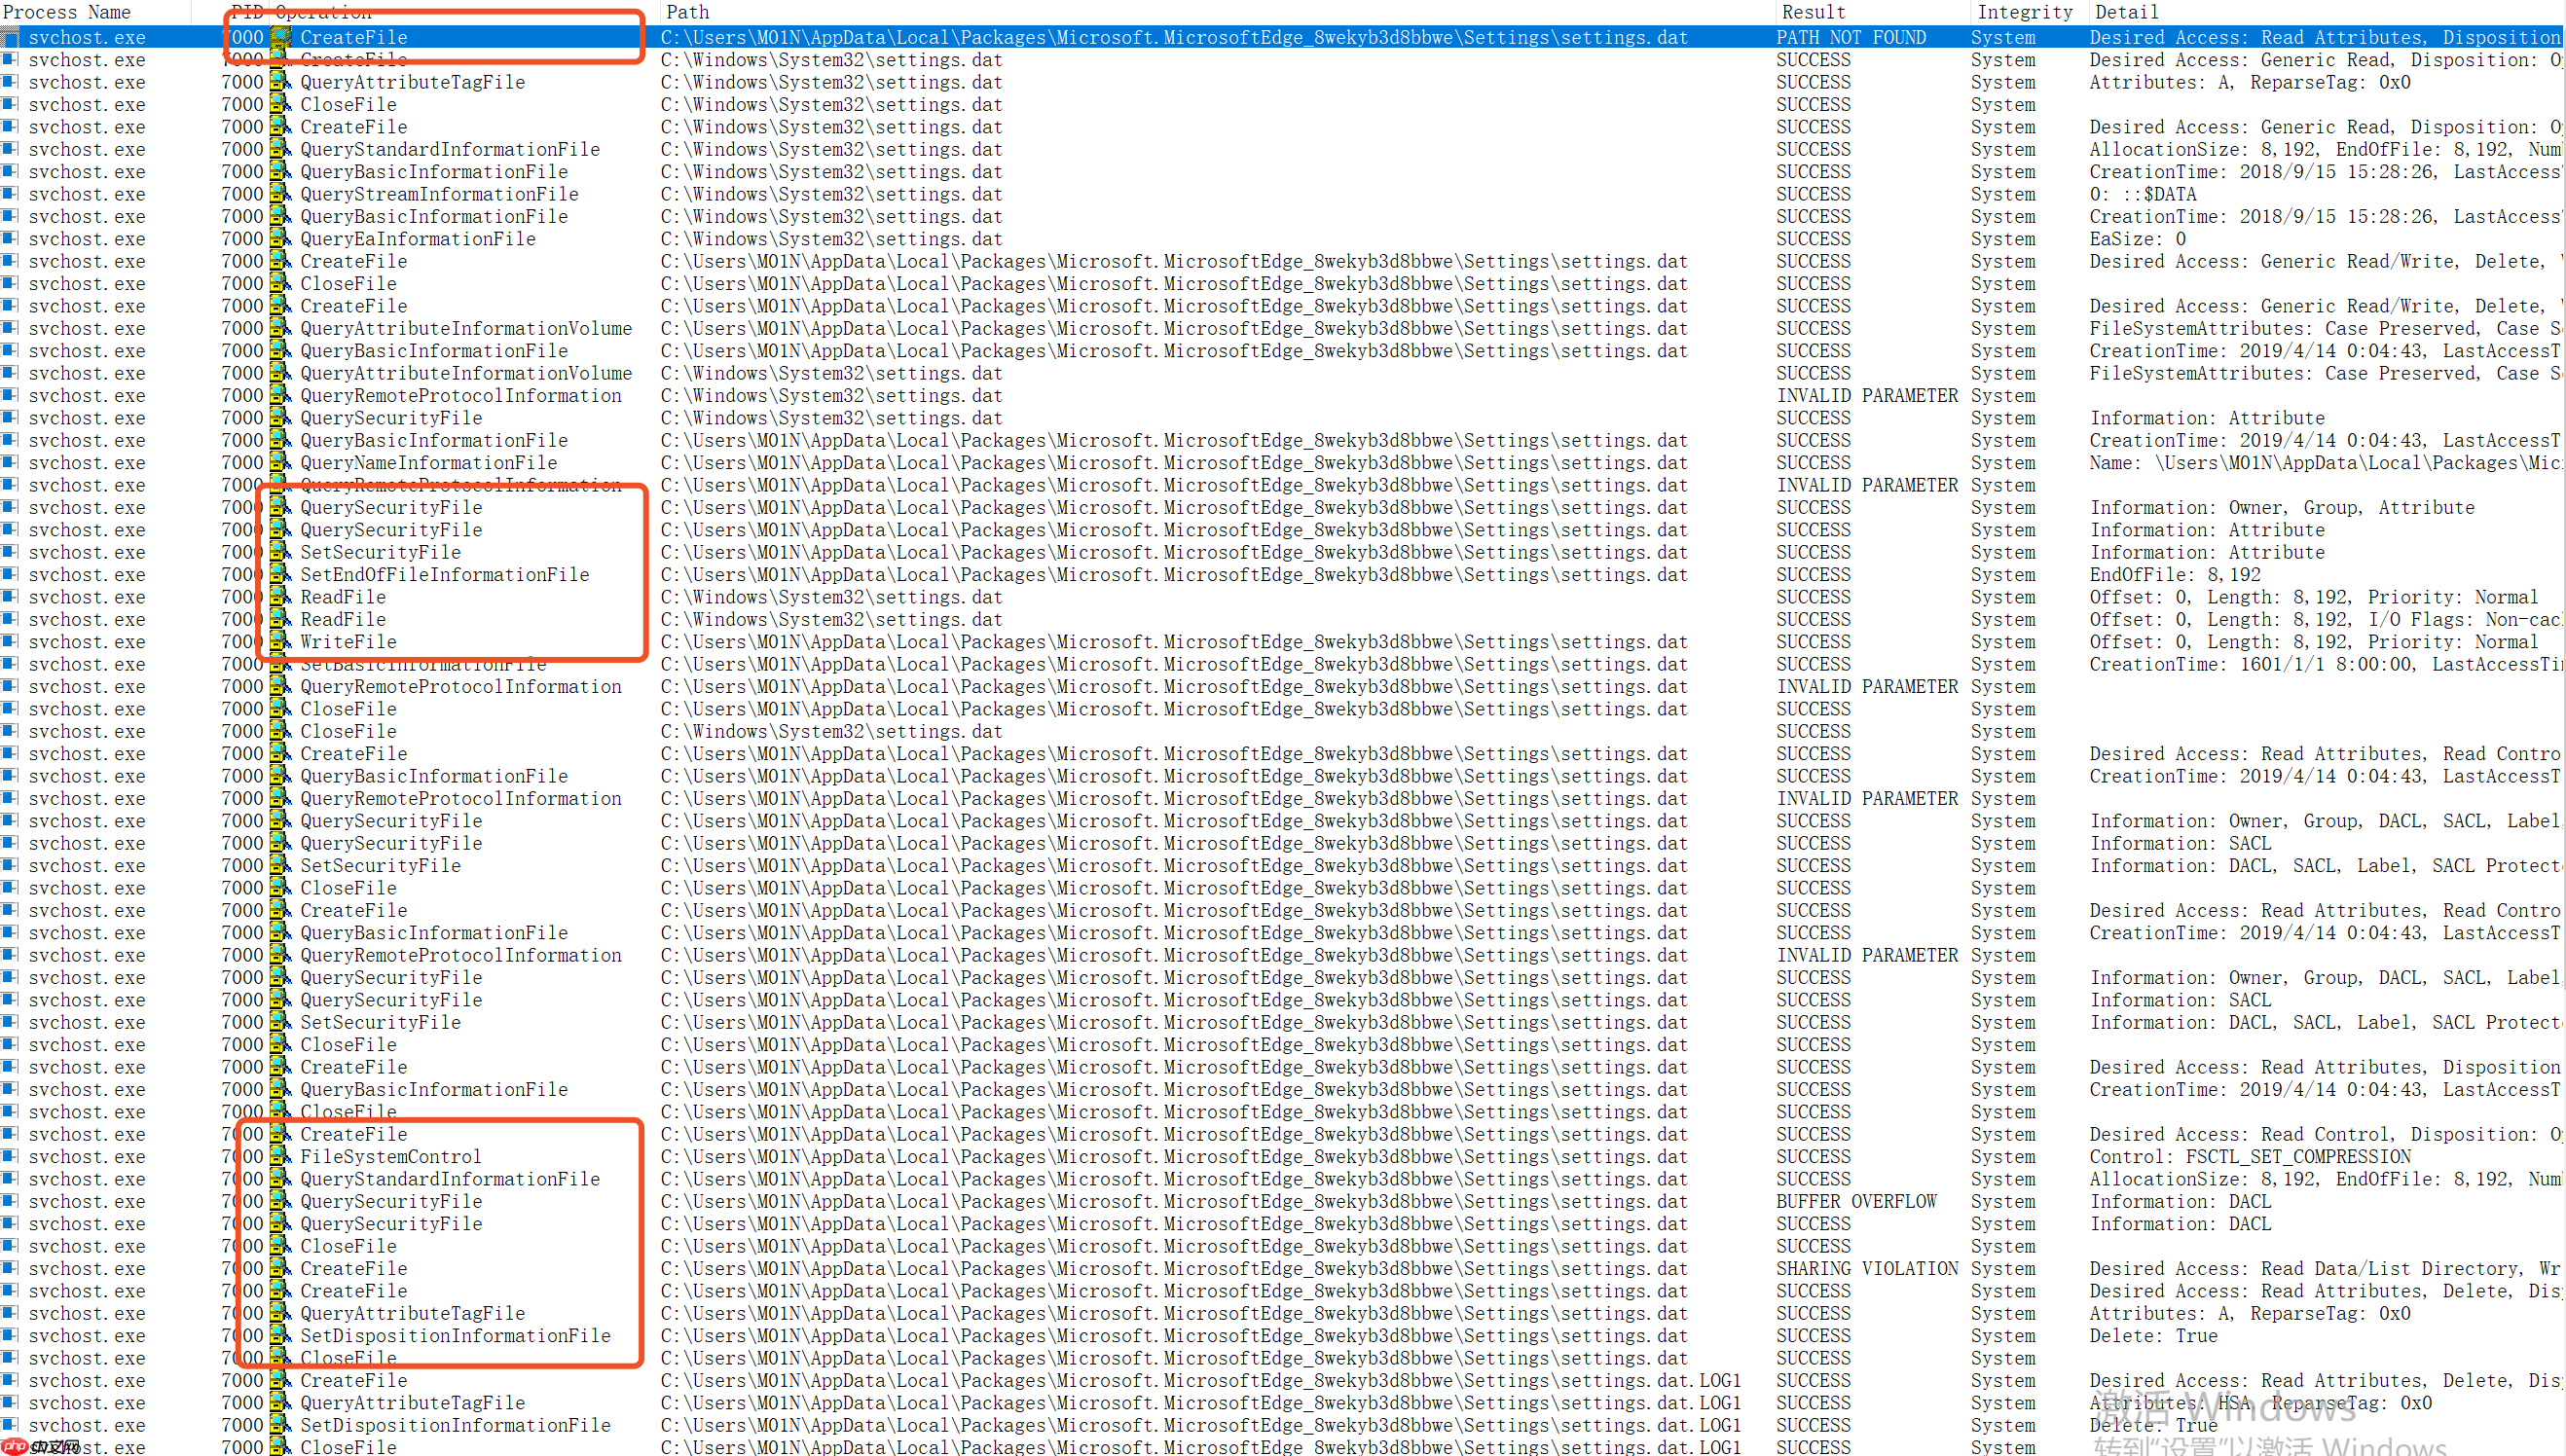This screenshot has height=1456, width=2566.
Task: Click the FSCTL_SET_COMPRESSION detail cell
Action: point(2250,1156)
